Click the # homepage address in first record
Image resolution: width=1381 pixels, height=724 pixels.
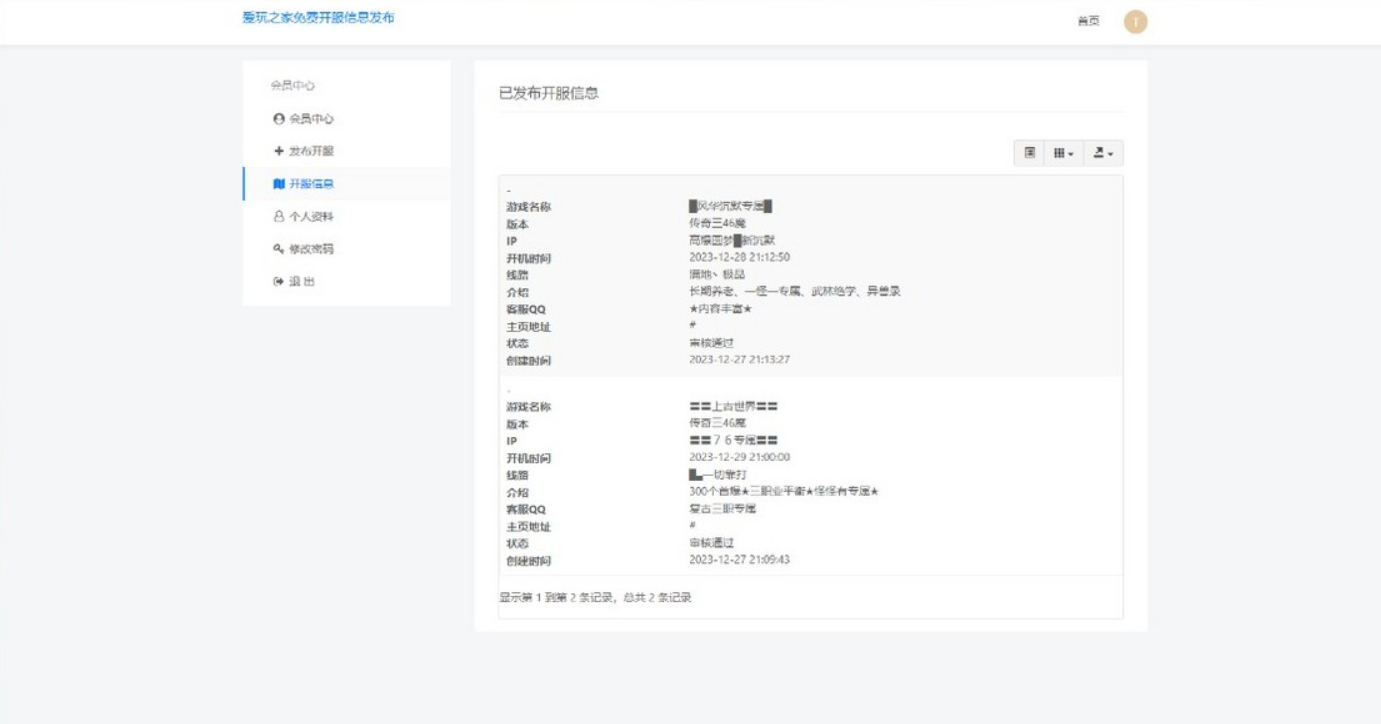point(692,325)
